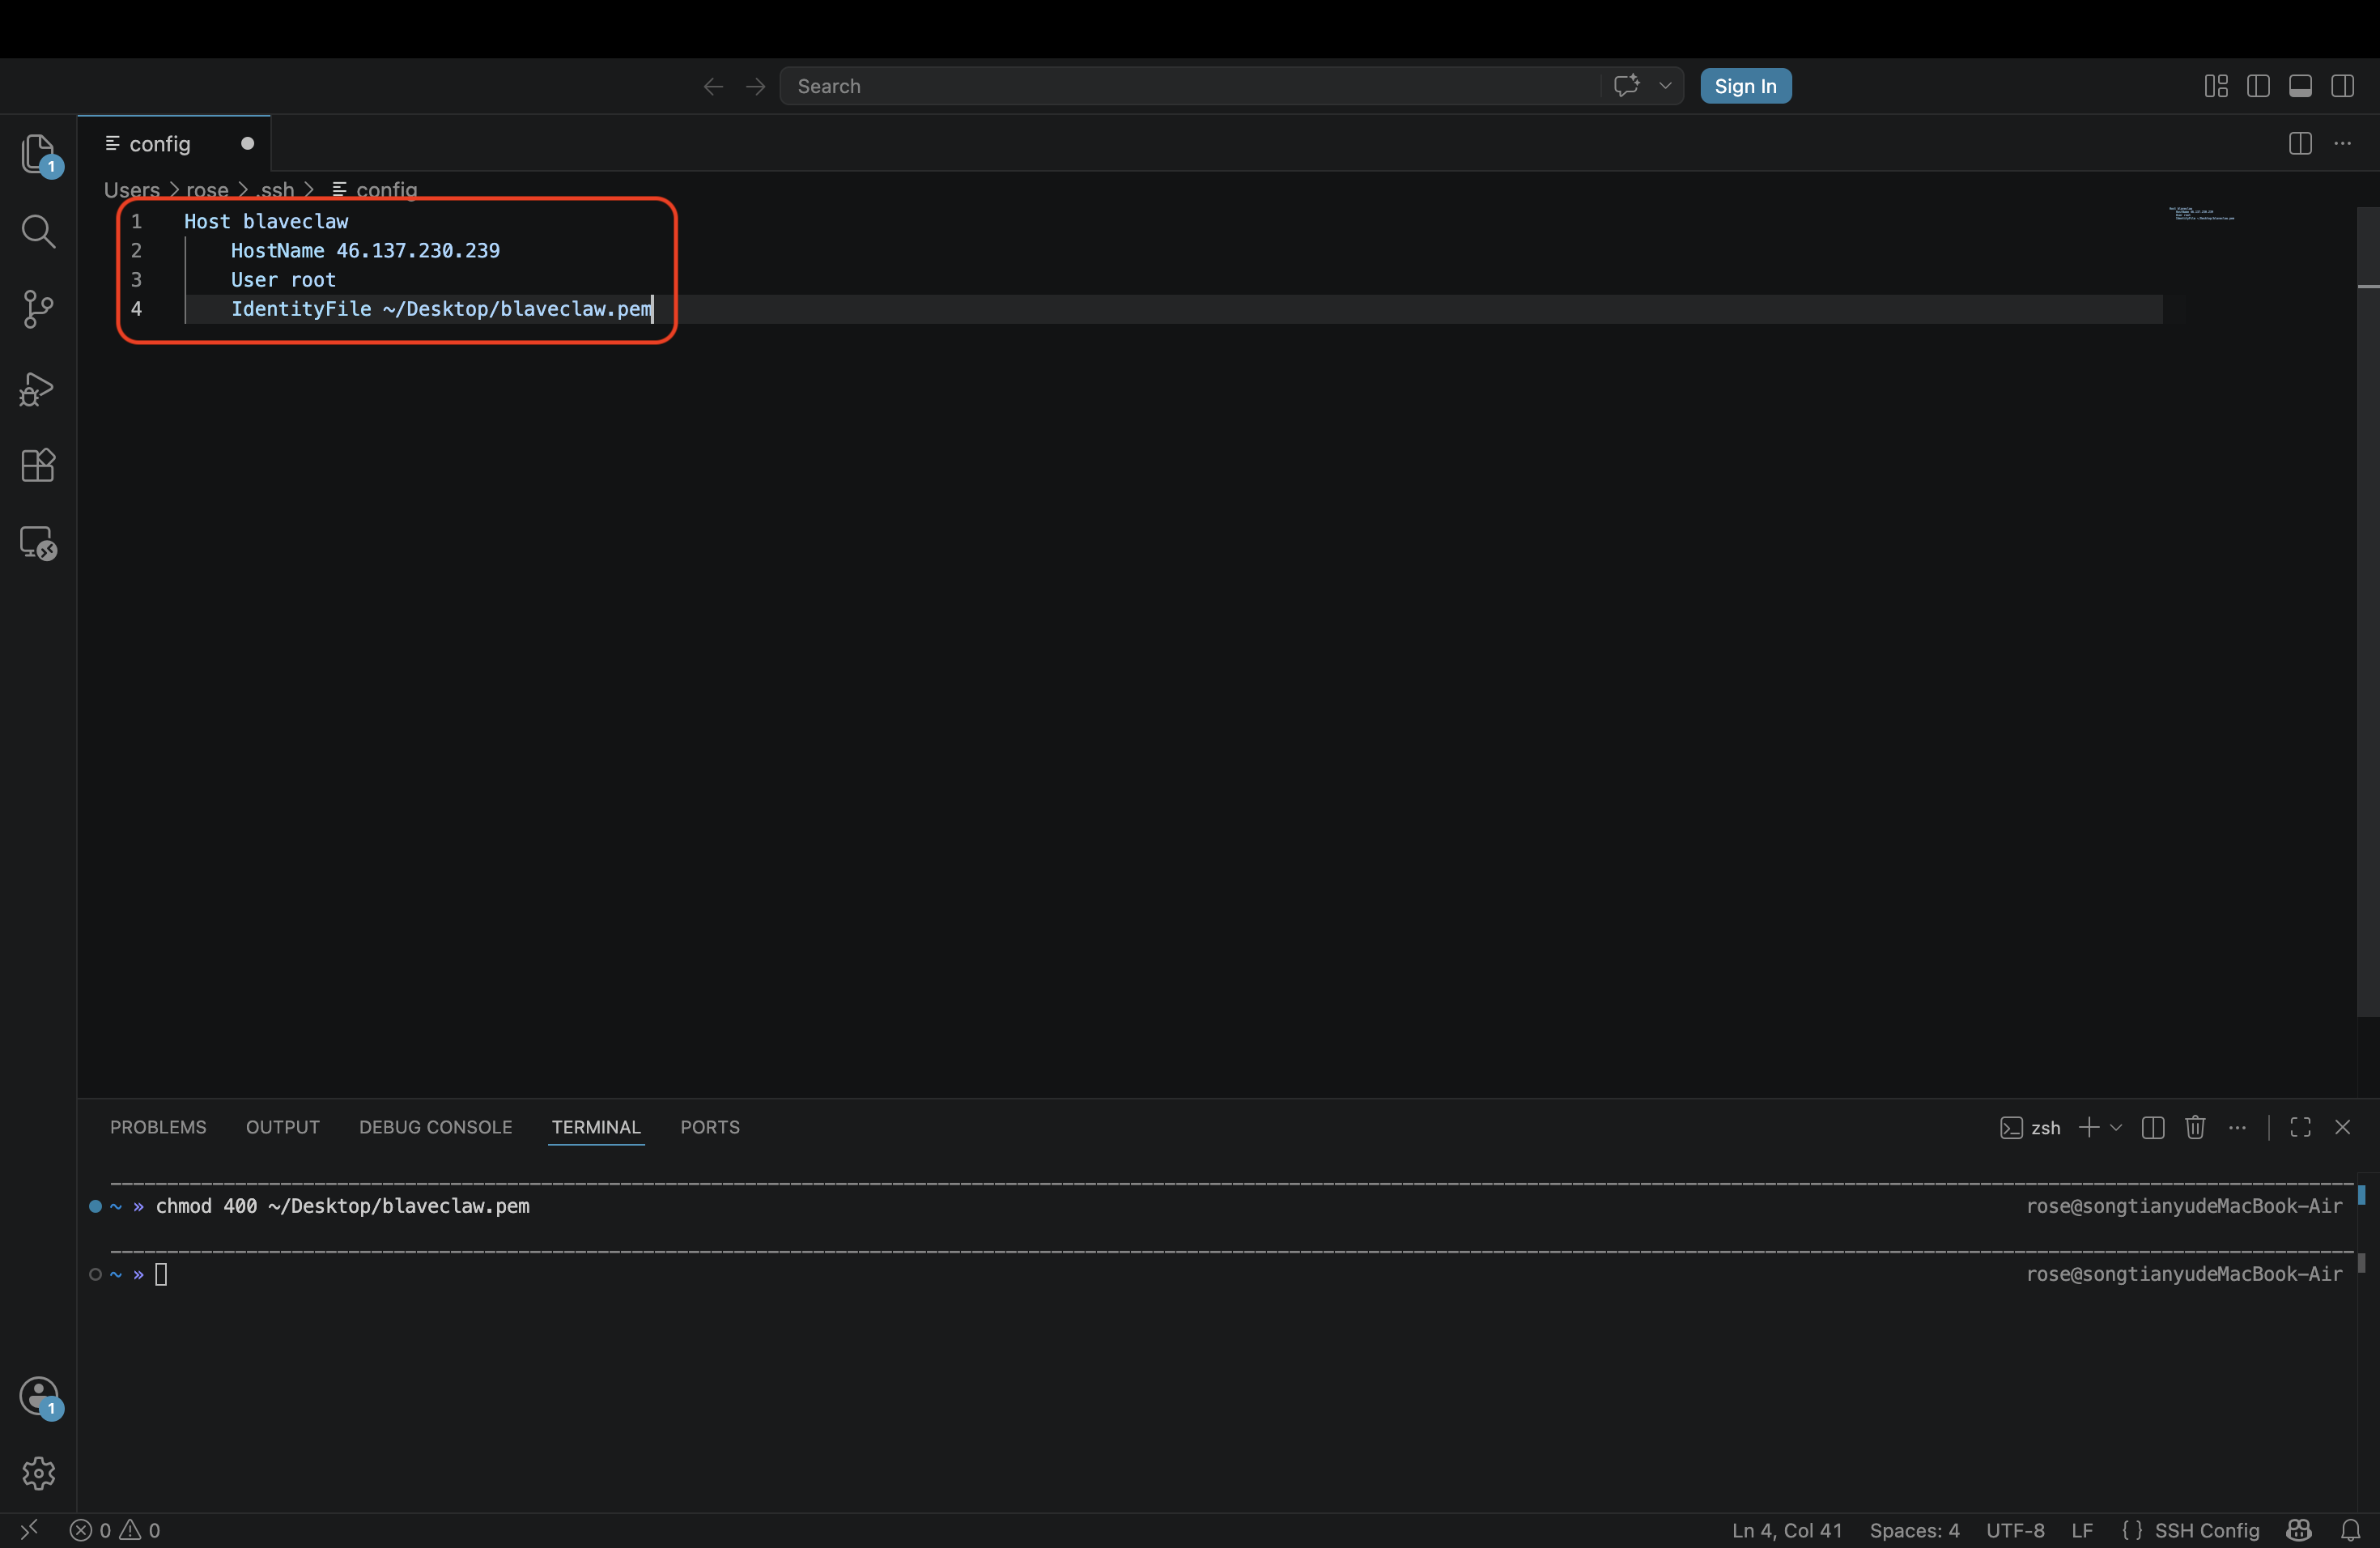Show errors and warnings count in status bar
Viewport: 2380px width, 1548px height.
pyautogui.click(x=115, y=1530)
